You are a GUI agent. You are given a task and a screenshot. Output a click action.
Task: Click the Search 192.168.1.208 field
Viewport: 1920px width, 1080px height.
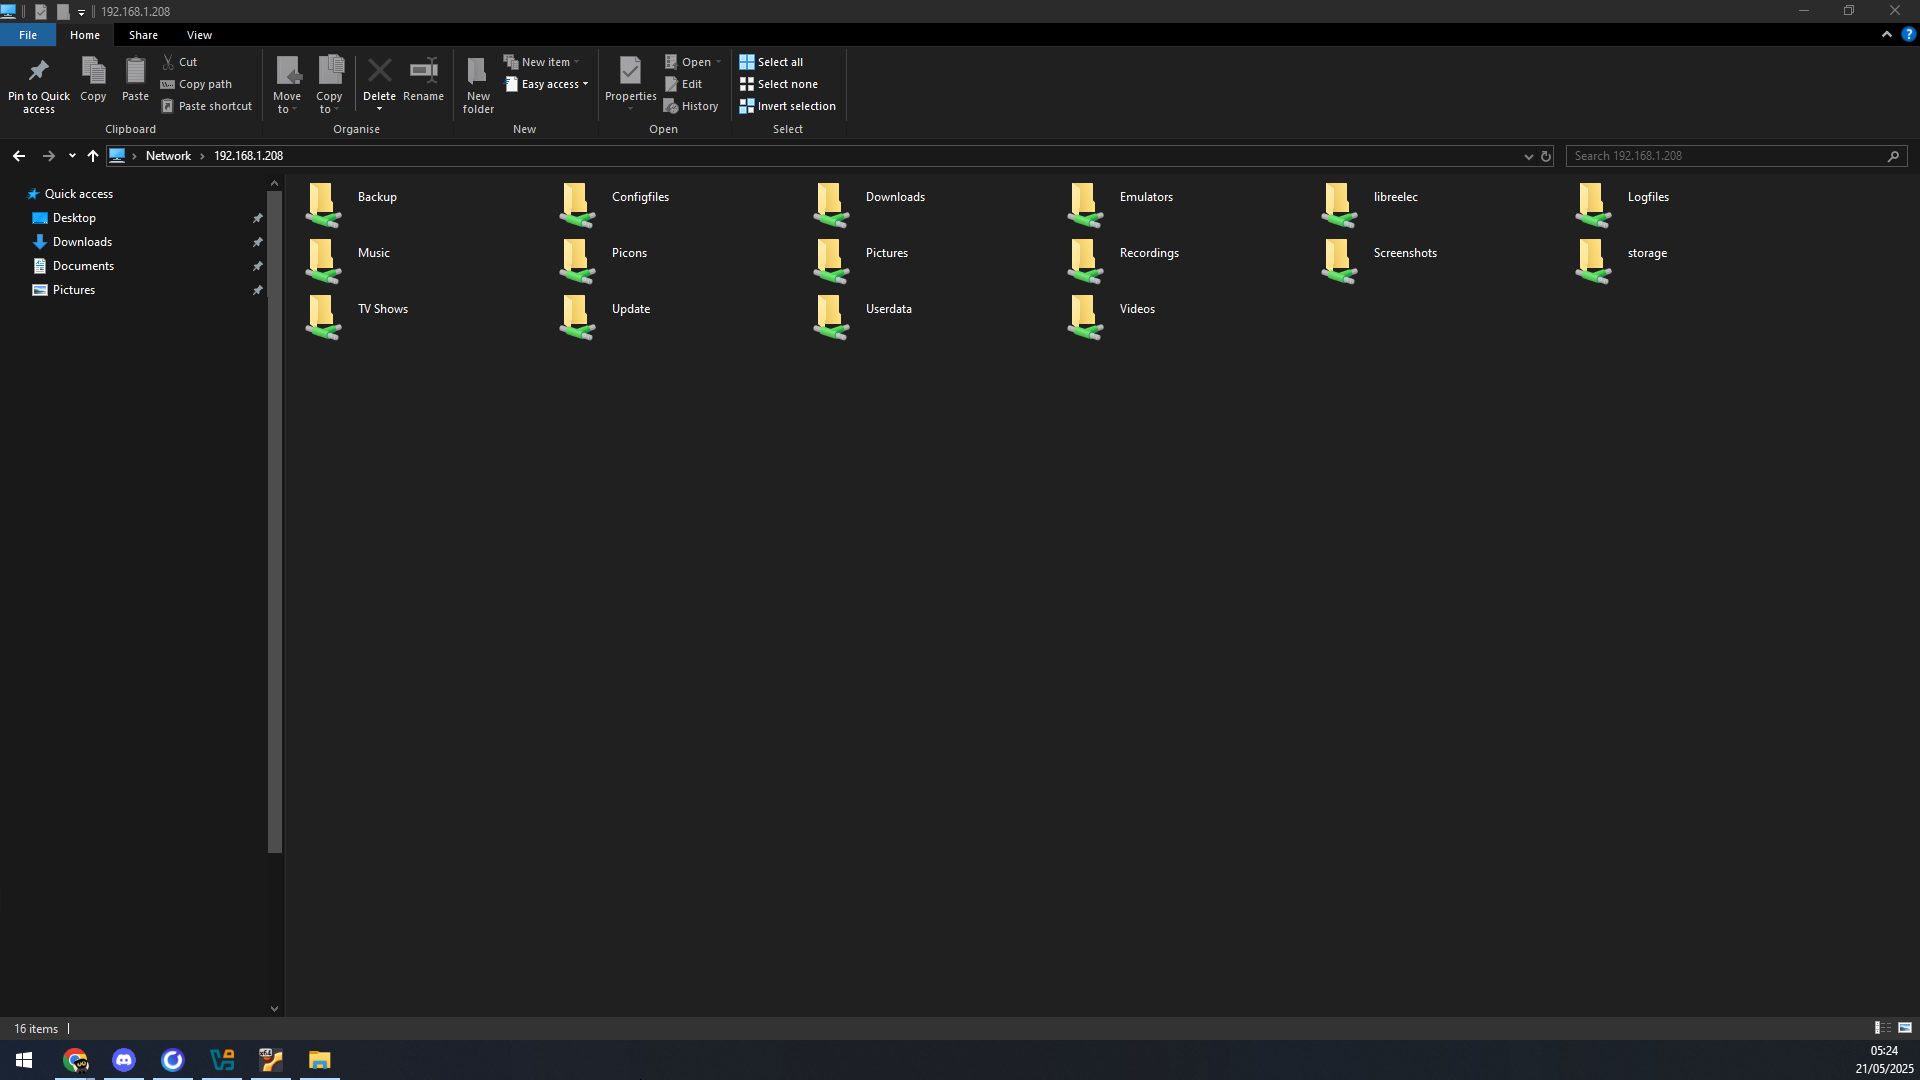1726,156
